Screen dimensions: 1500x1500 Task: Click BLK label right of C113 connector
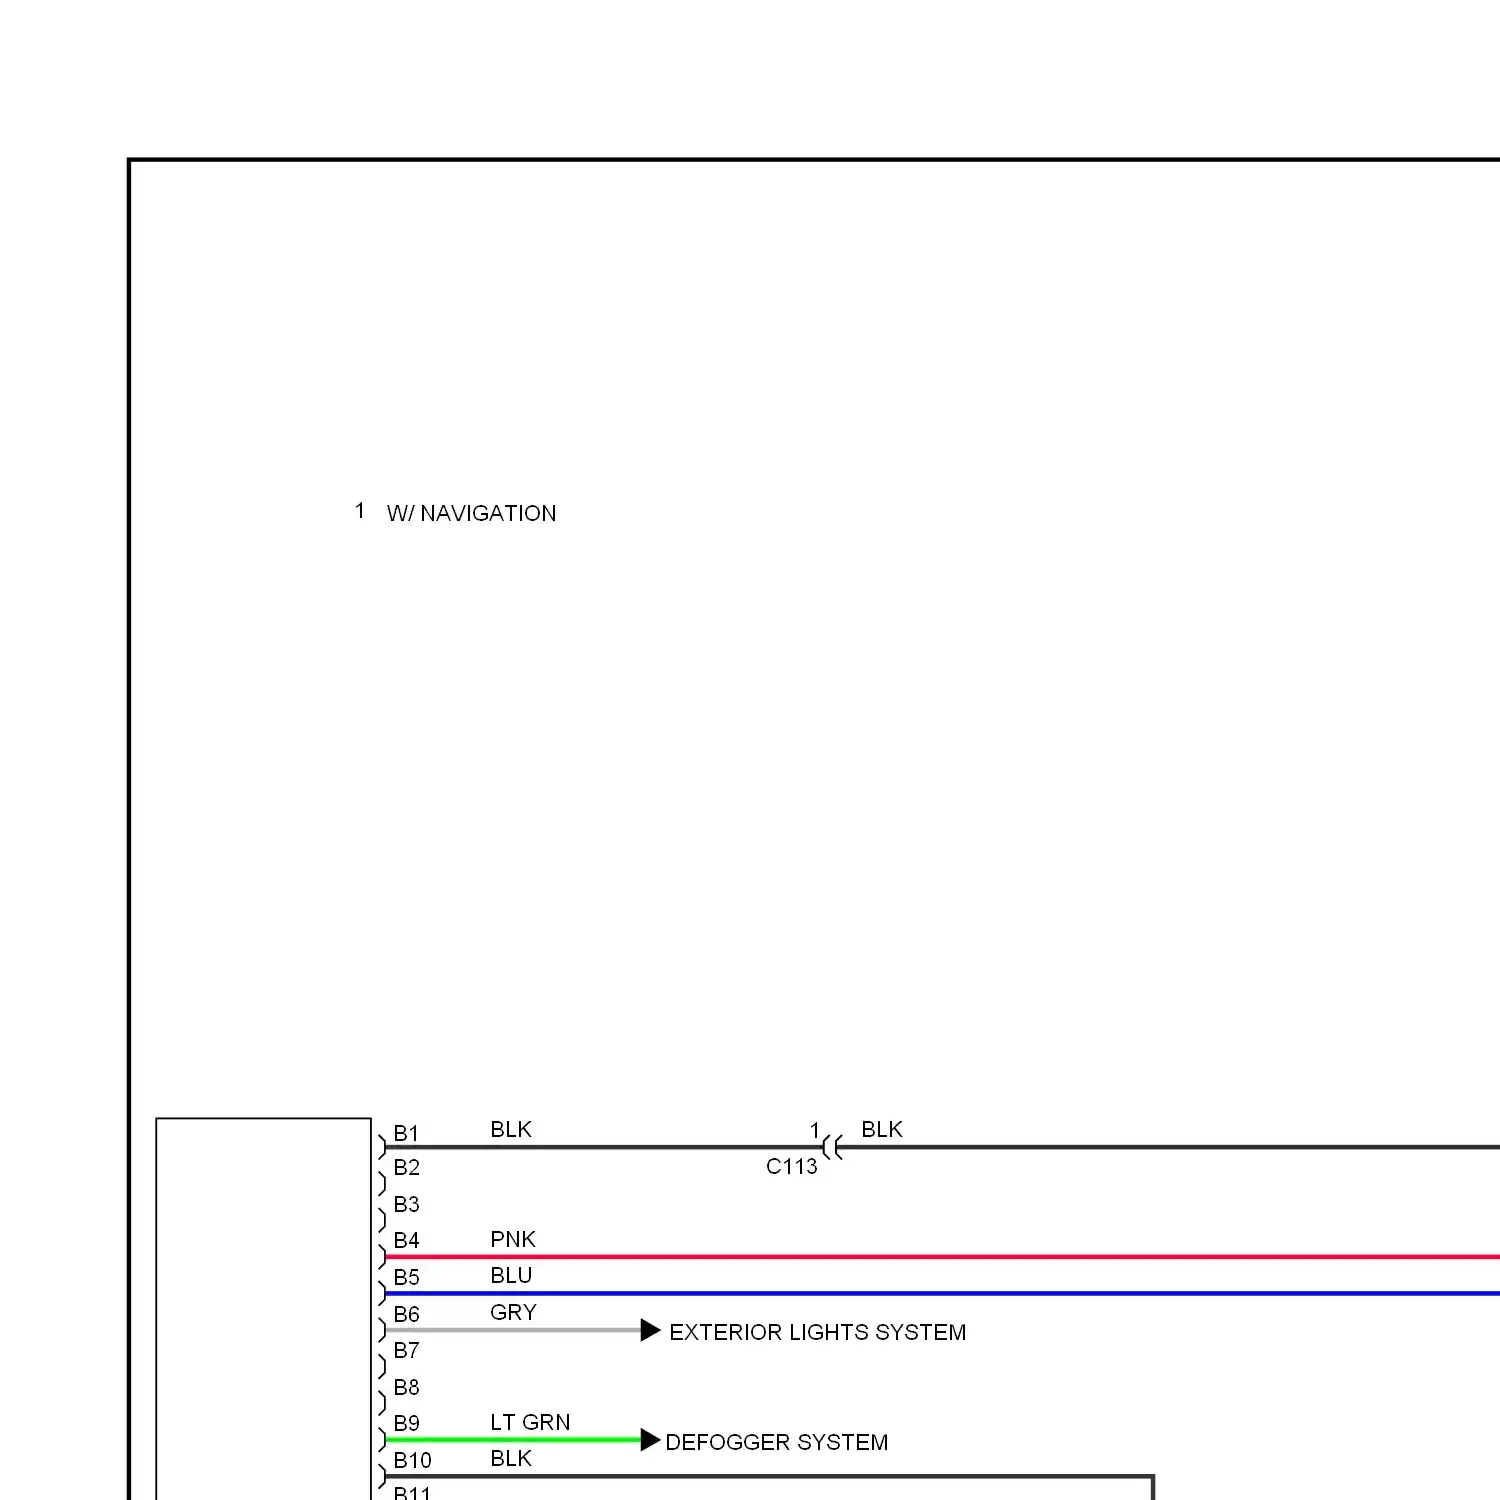tap(882, 1129)
